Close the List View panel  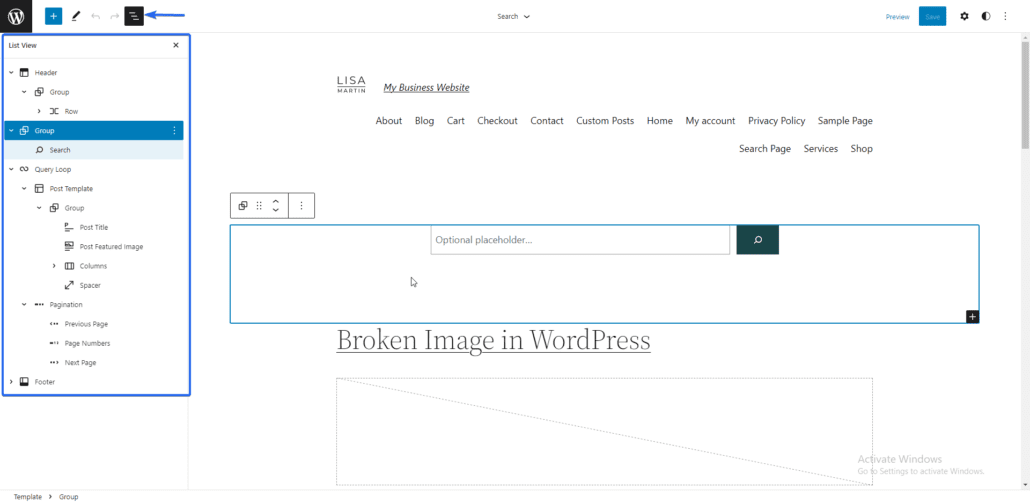click(x=175, y=45)
